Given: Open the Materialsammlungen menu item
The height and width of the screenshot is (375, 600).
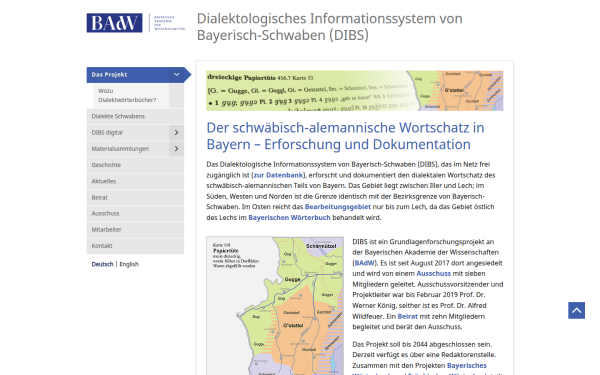Looking at the screenshot, I should [128, 148].
